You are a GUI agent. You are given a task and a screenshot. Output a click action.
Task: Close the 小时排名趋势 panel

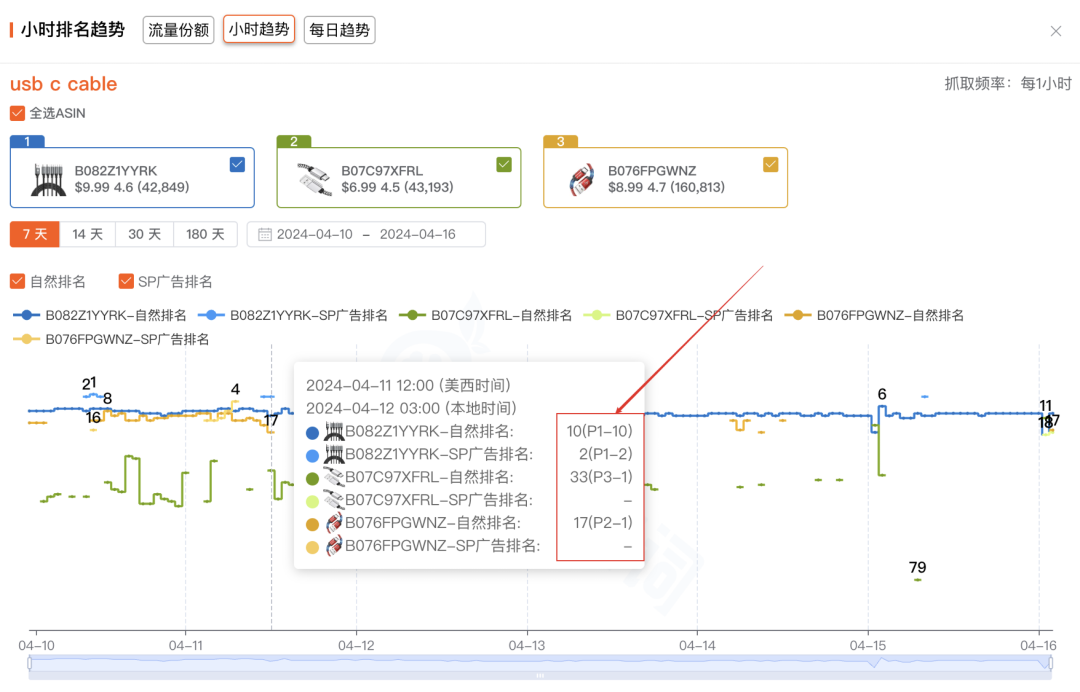(x=1056, y=30)
